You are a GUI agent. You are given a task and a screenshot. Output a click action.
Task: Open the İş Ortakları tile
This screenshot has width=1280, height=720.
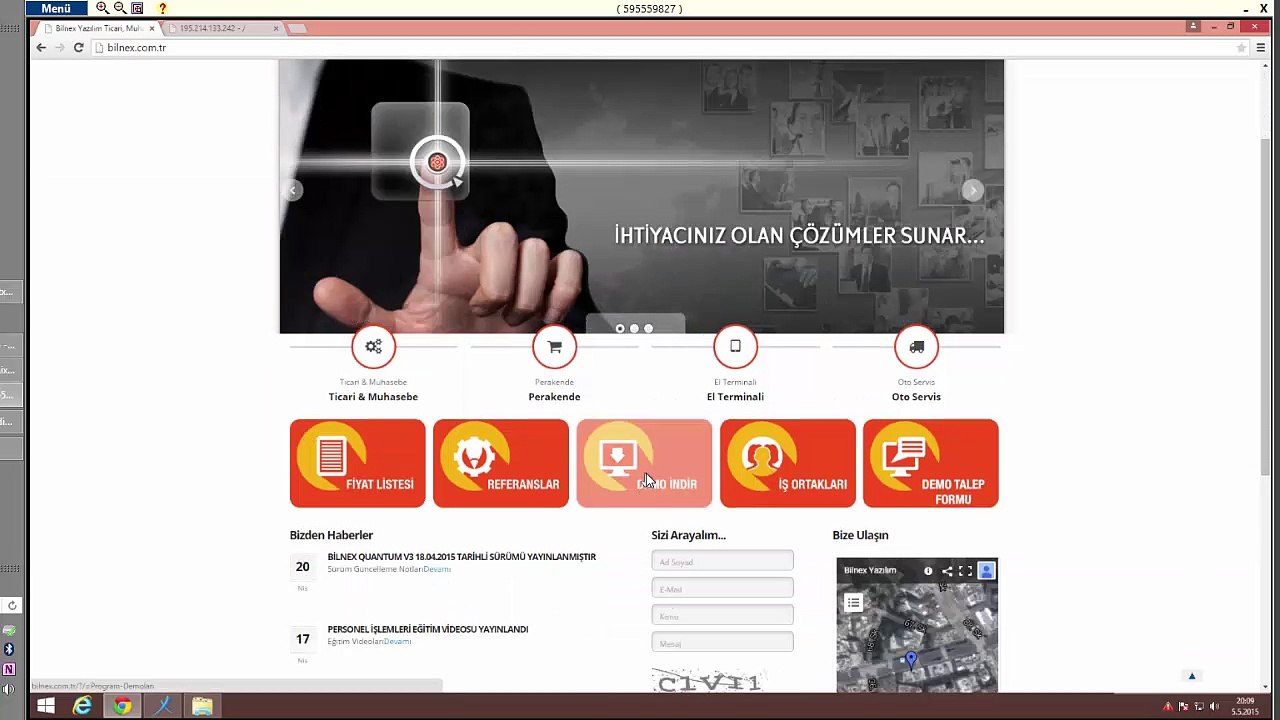788,463
